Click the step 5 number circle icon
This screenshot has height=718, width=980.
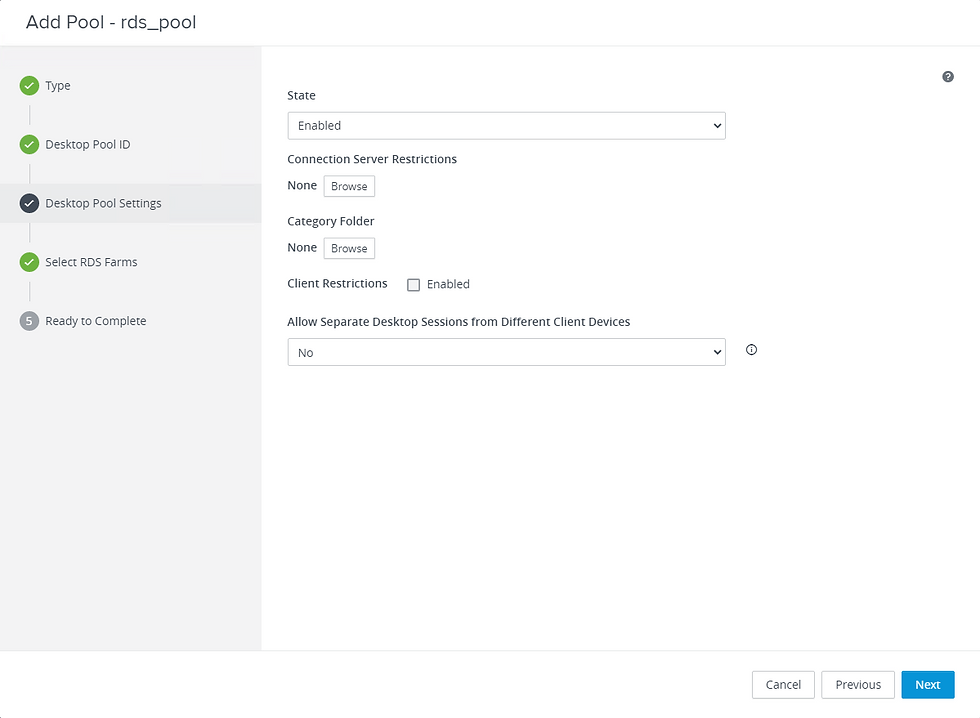click(x=29, y=321)
